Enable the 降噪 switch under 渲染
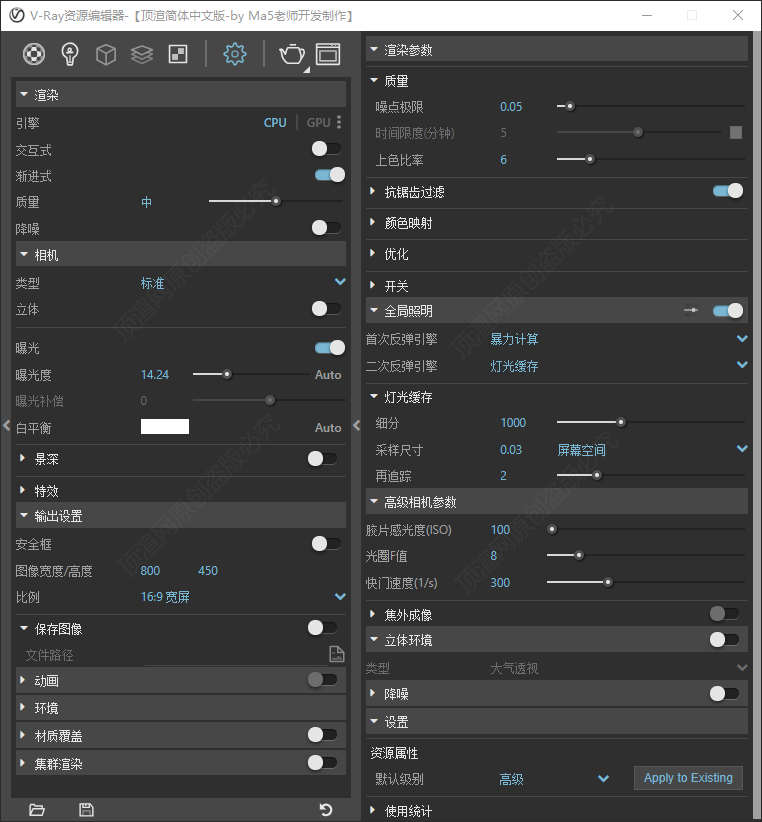The image size is (762, 822). (326, 228)
